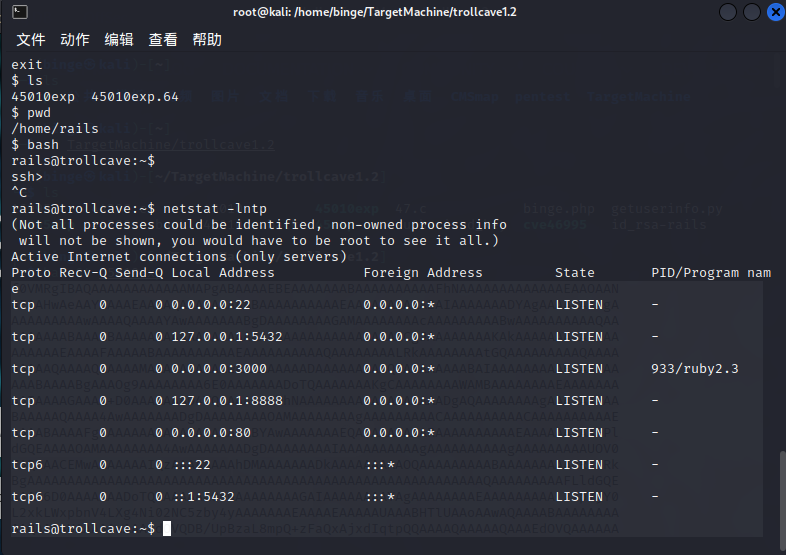
Task: Click the '^C' interrupt line
Action: coord(19,193)
